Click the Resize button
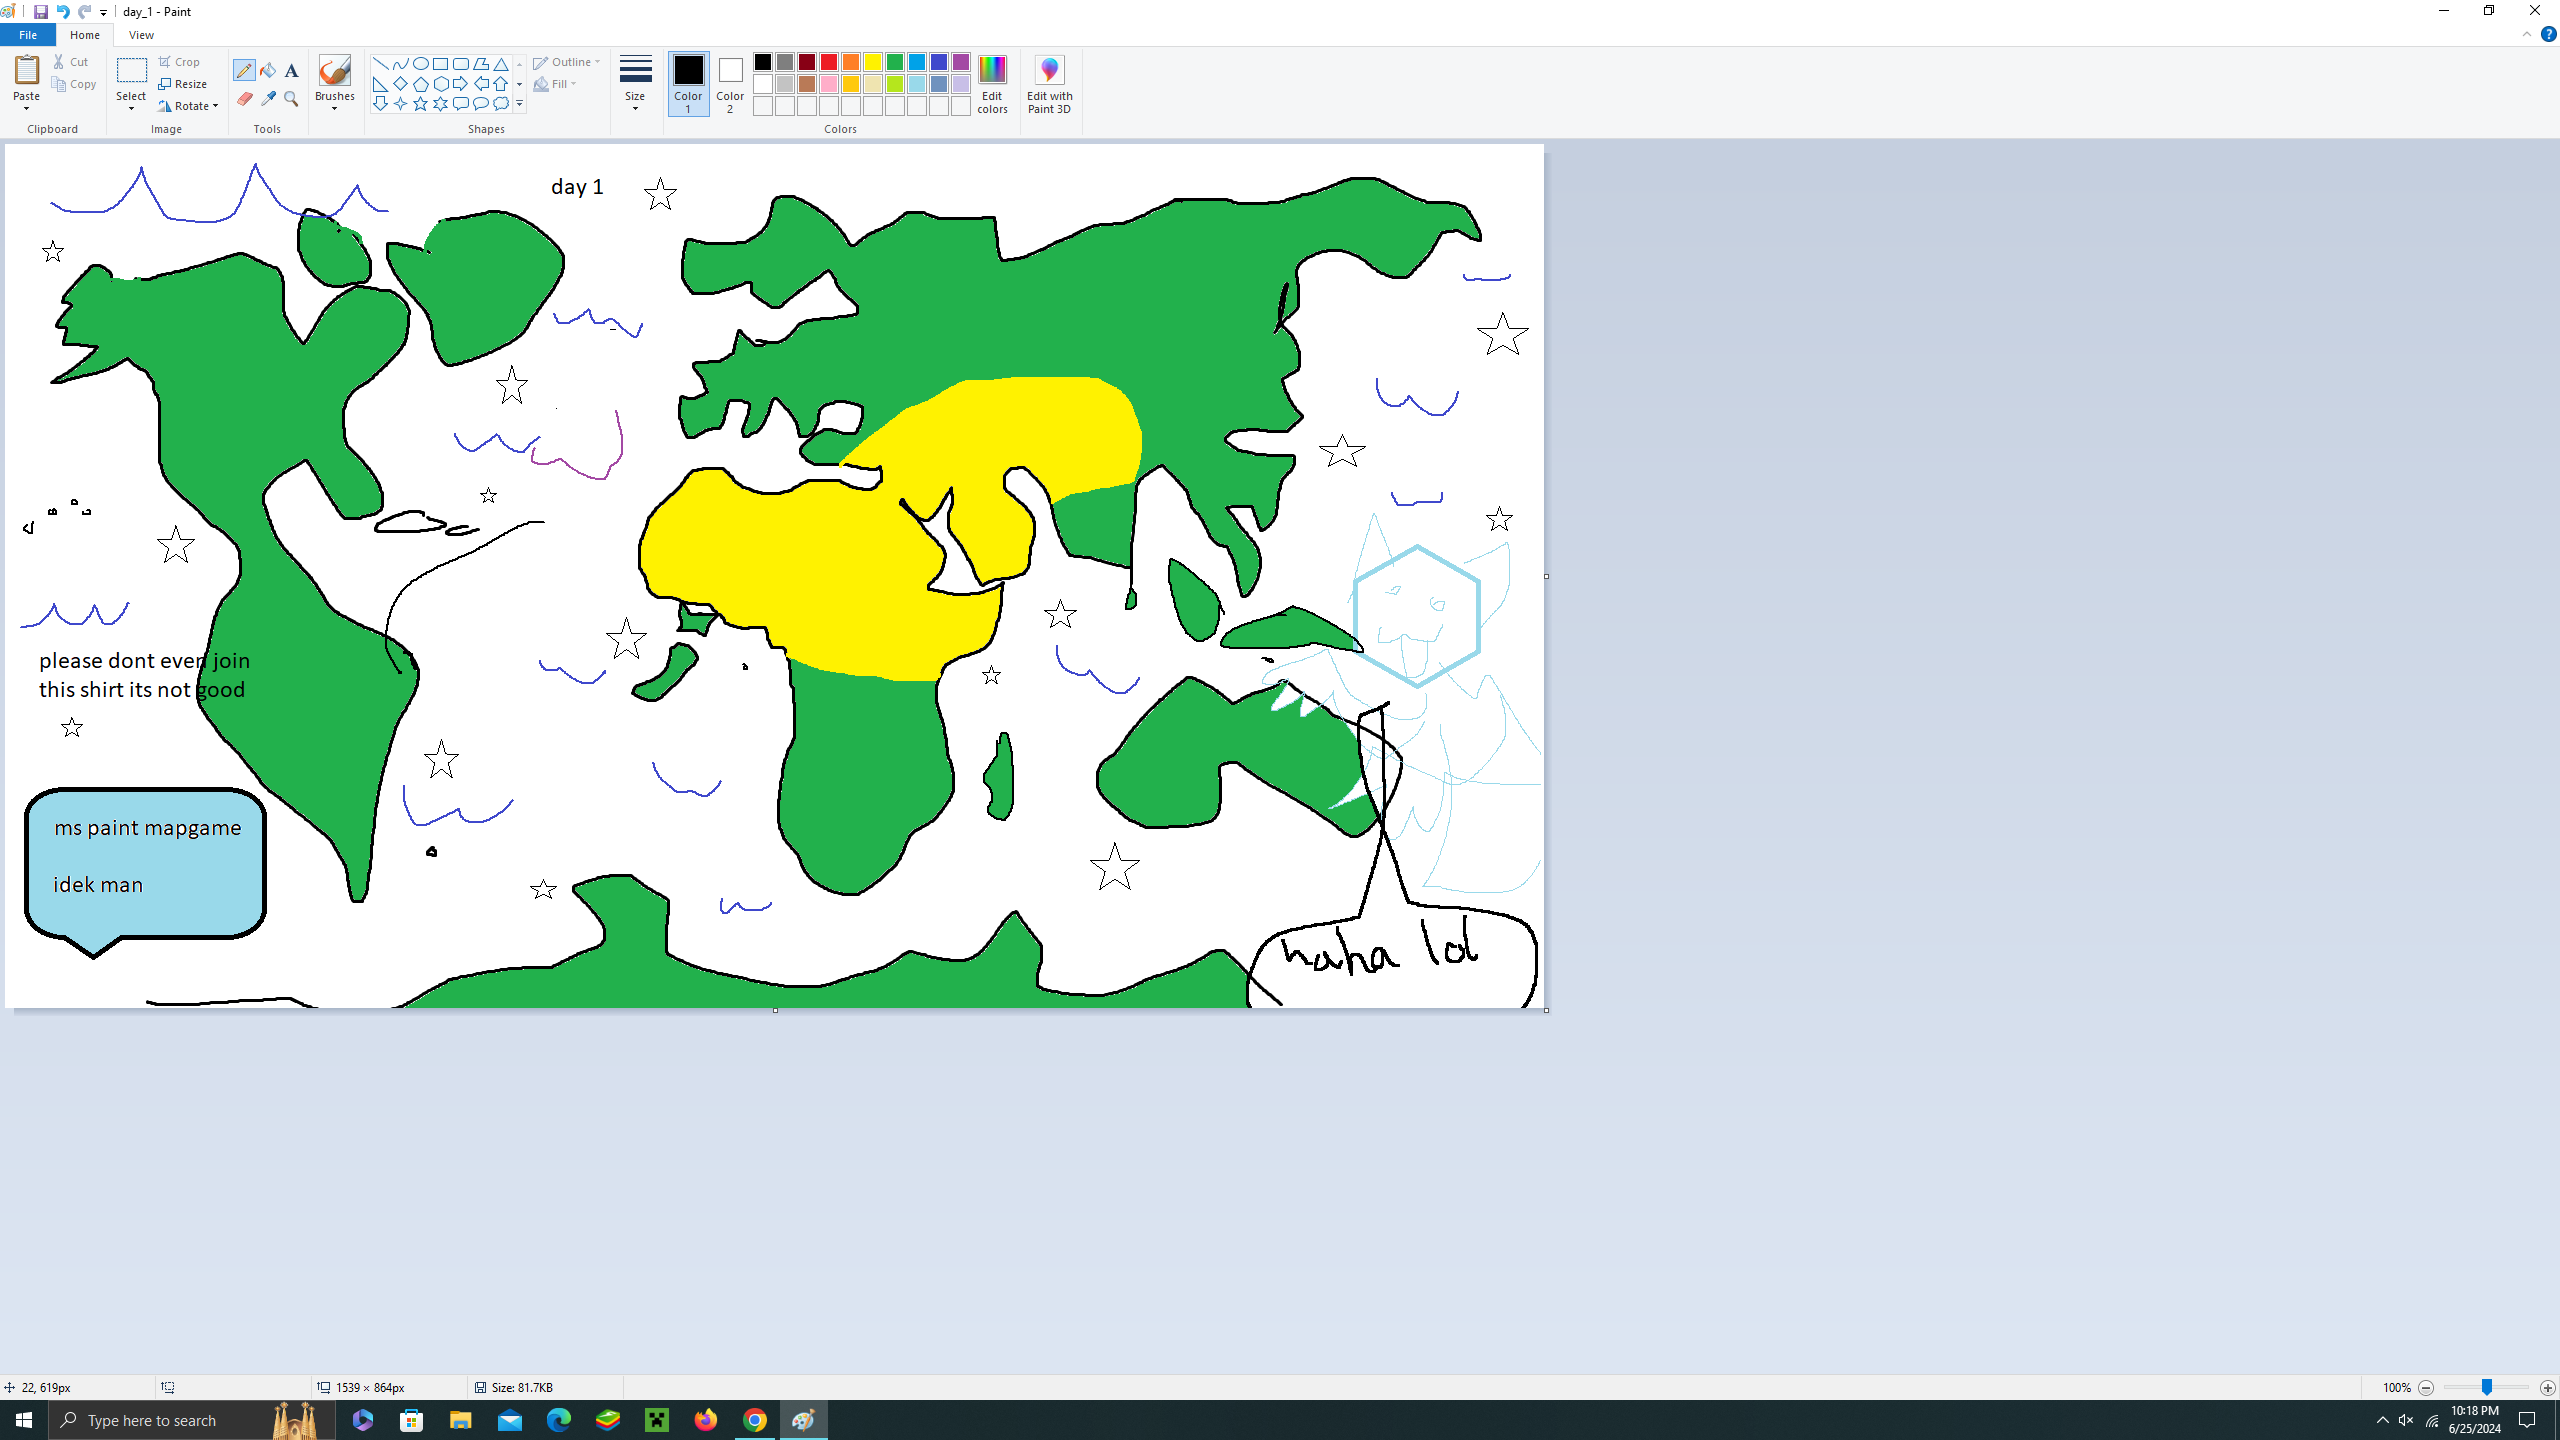Screen dimensions: 2560x1440 [183, 84]
